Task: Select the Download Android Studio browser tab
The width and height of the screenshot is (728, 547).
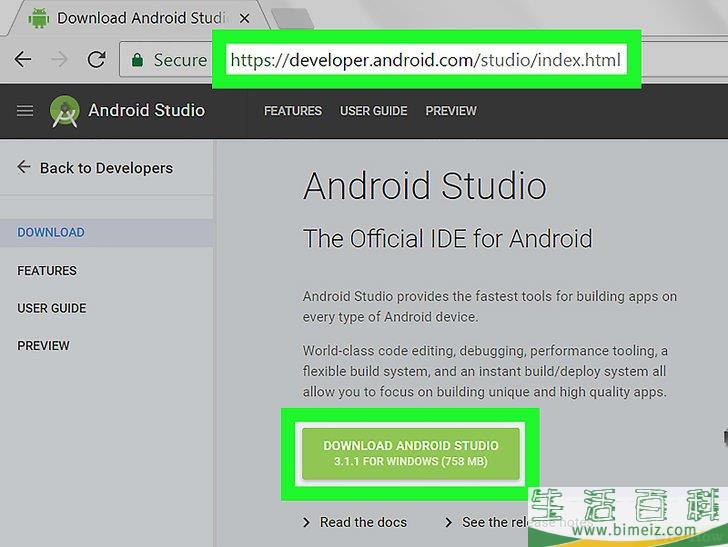Action: (x=139, y=18)
